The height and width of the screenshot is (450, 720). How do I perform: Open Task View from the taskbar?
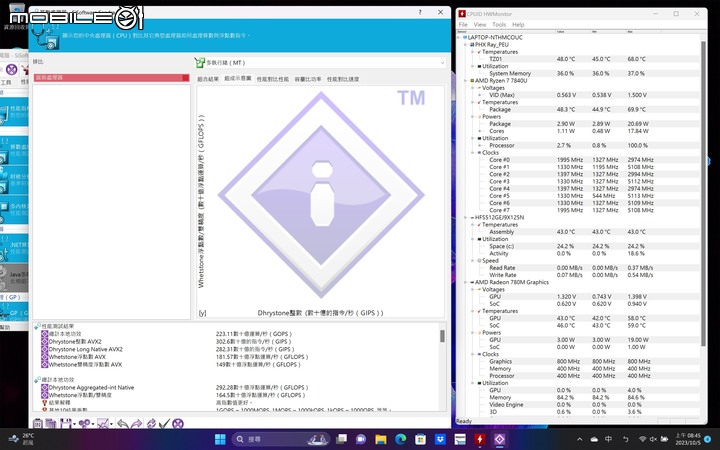[341, 439]
